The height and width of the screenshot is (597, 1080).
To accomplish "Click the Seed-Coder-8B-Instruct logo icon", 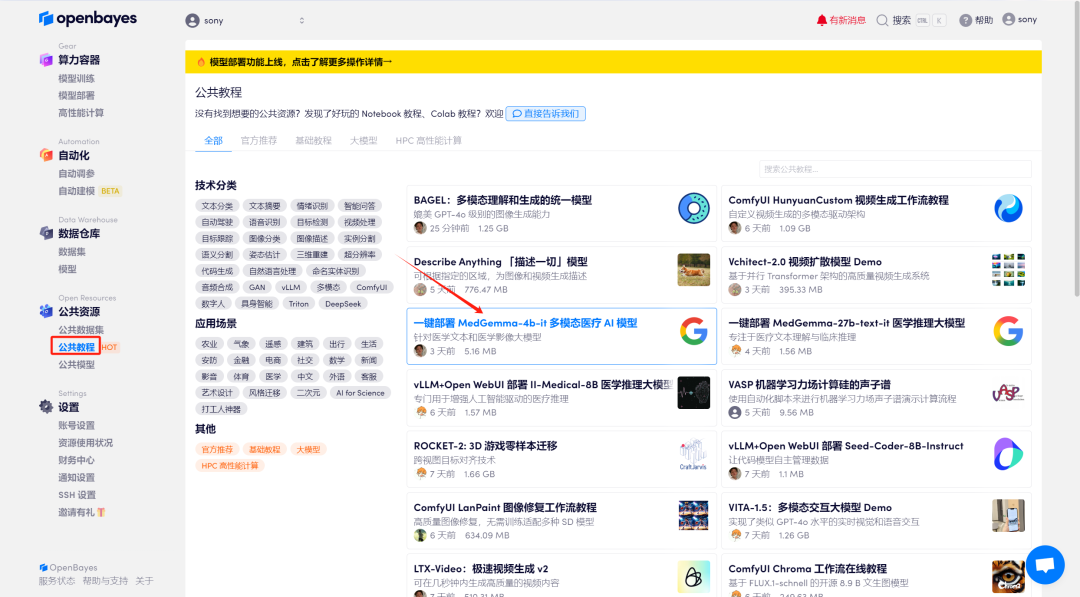I will [1008, 454].
